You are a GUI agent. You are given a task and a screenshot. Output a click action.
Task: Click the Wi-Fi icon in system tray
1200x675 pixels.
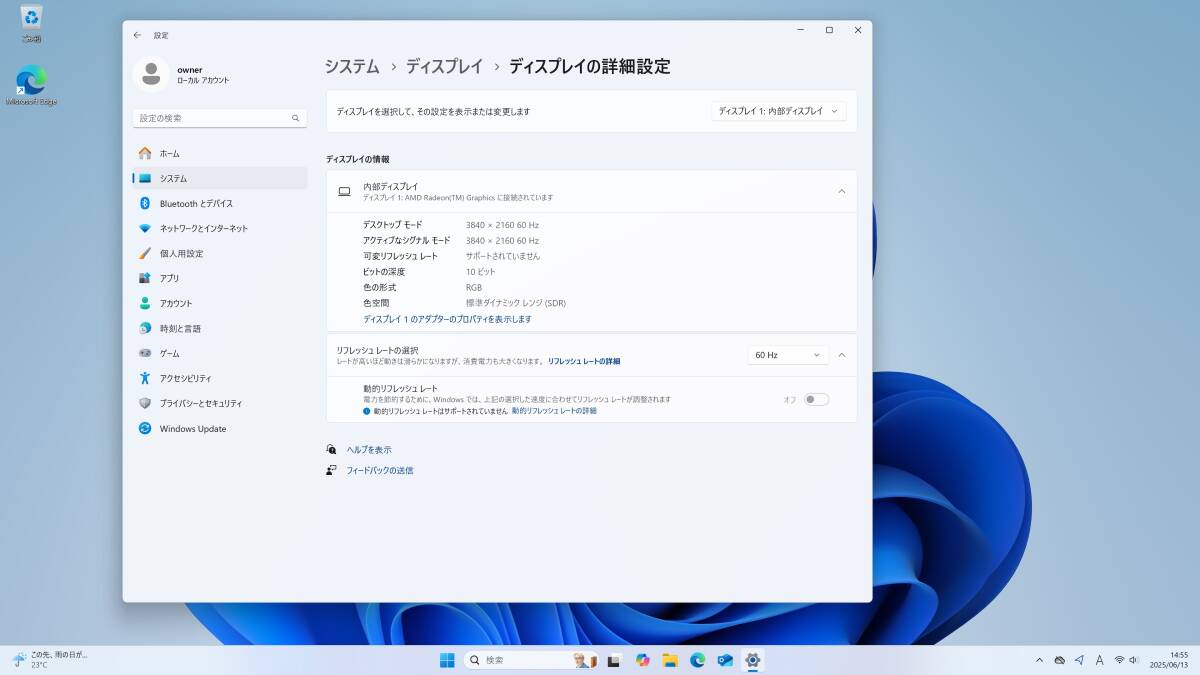point(1120,660)
